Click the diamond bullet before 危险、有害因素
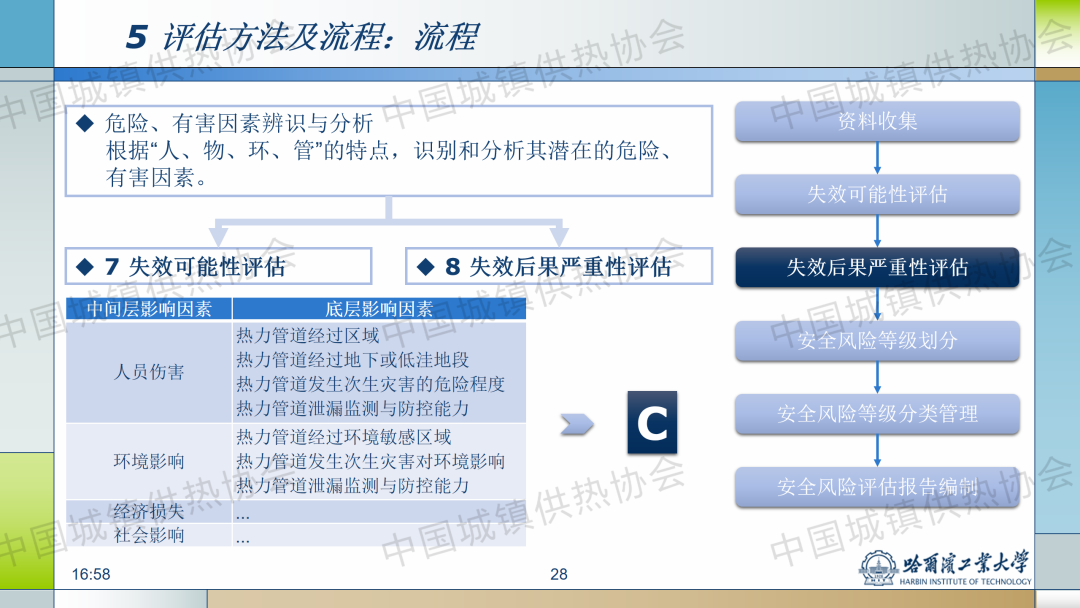 point(84,124)
